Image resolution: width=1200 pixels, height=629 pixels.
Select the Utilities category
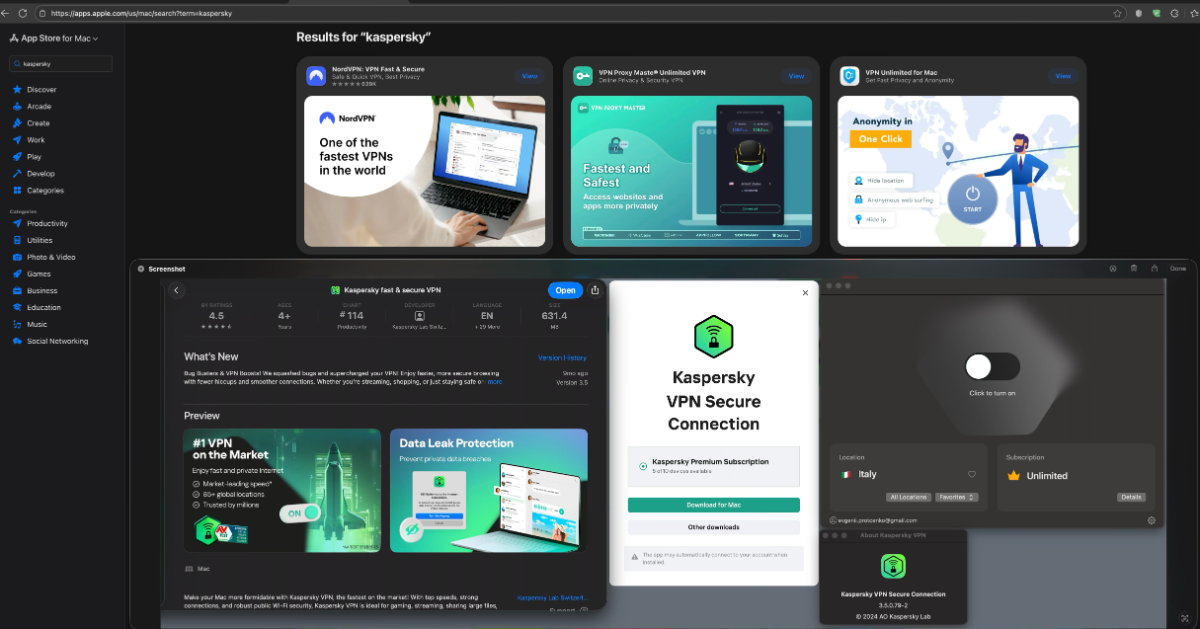click(x=33, y=241)
